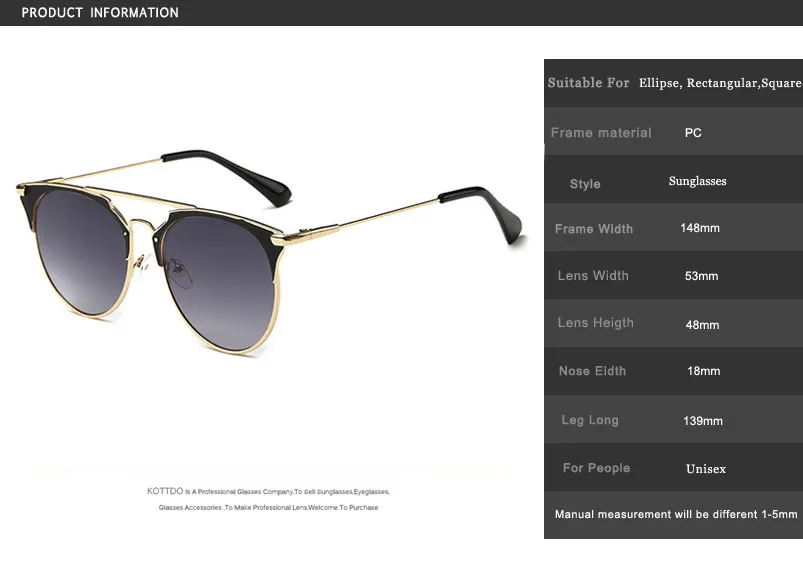Click the 18mm nose width value
Image resolution: width=803 pixels, height=580 pixels.
(x=704, y=371)
